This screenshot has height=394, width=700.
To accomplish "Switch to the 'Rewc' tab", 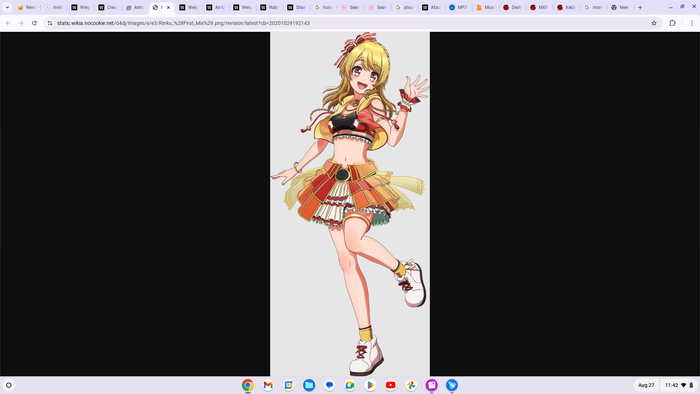I will [x=27, y=7].
